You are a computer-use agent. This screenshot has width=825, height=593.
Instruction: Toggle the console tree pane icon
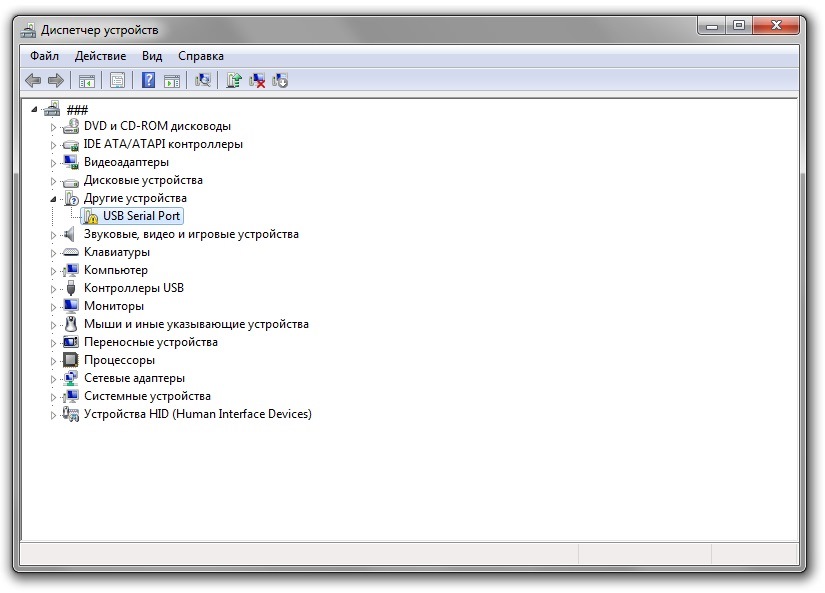(x=87, y=81)
